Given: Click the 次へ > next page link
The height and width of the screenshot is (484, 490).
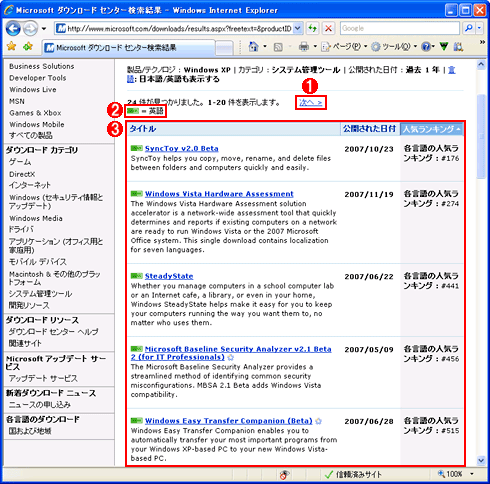Looking at the screenshot, I should point(310,103).
